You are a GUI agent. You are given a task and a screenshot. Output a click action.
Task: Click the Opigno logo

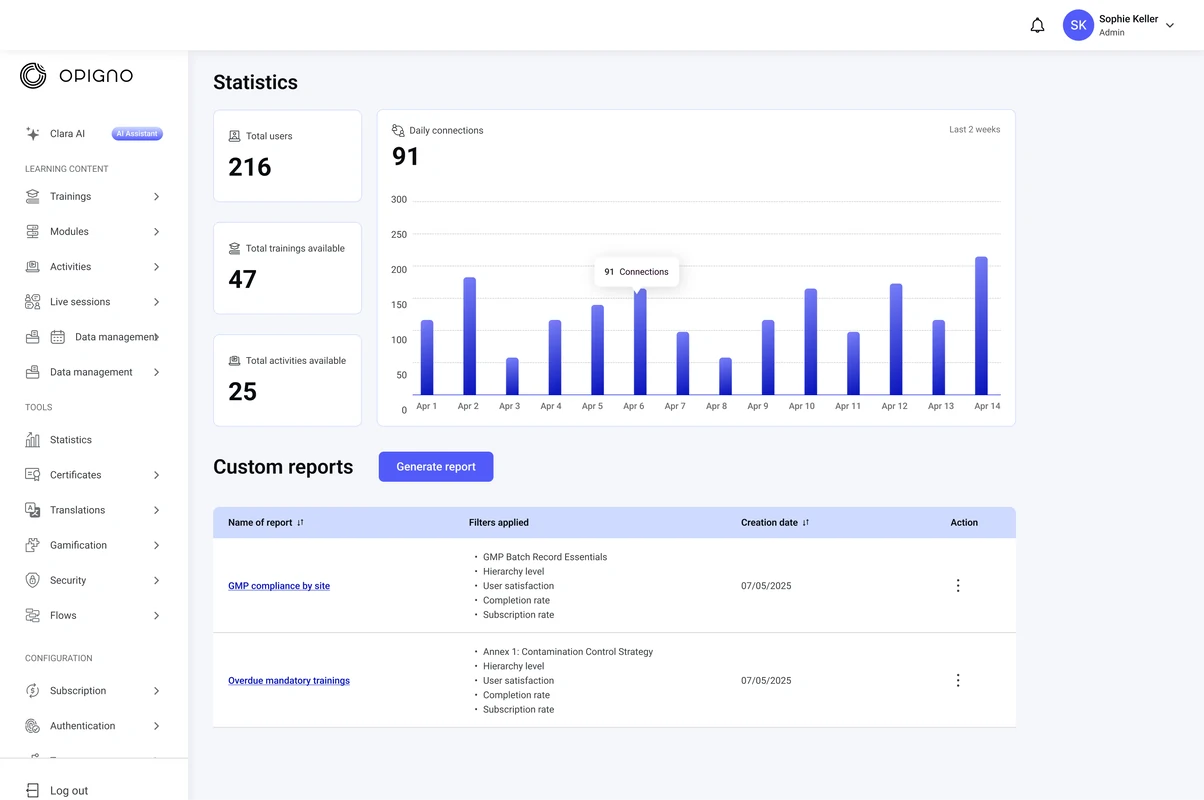76,75
